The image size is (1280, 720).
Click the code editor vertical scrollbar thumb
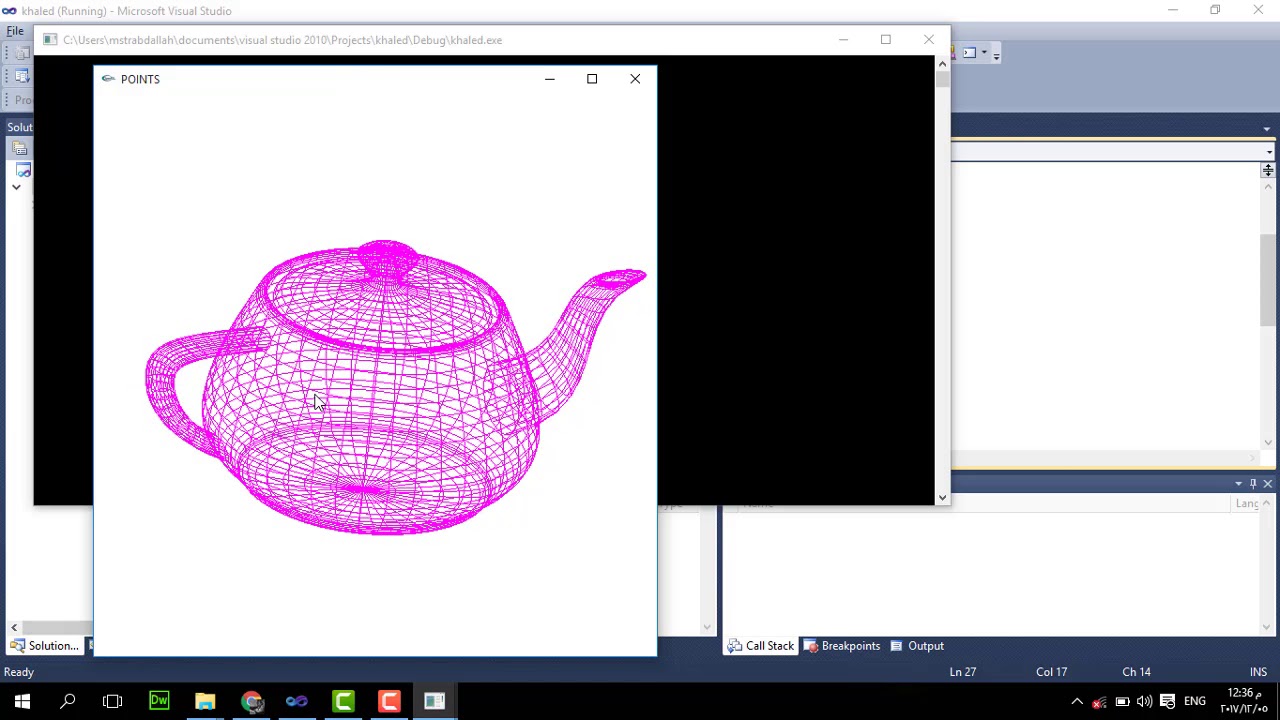pos(1268,280)
